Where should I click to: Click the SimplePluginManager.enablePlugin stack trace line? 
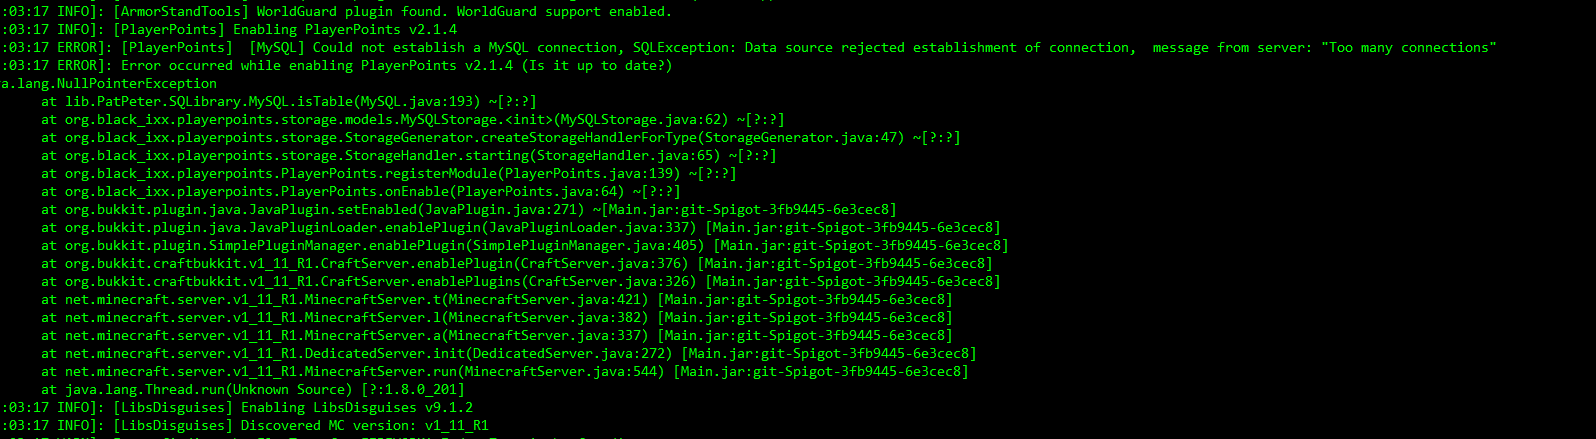(x=524, y=246)
